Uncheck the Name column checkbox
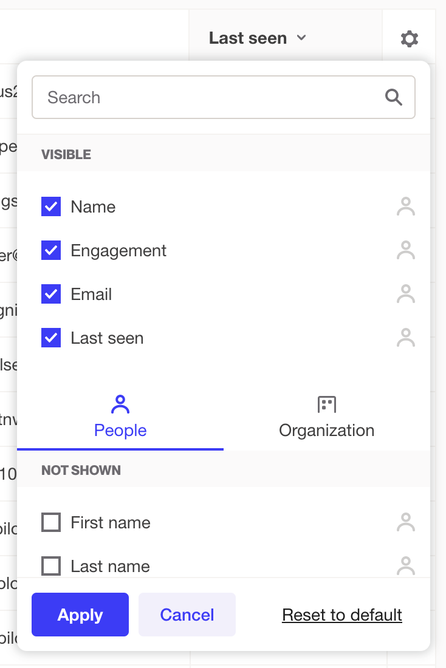The height and width of the screenshot is (668, 446). coord(51,207)
